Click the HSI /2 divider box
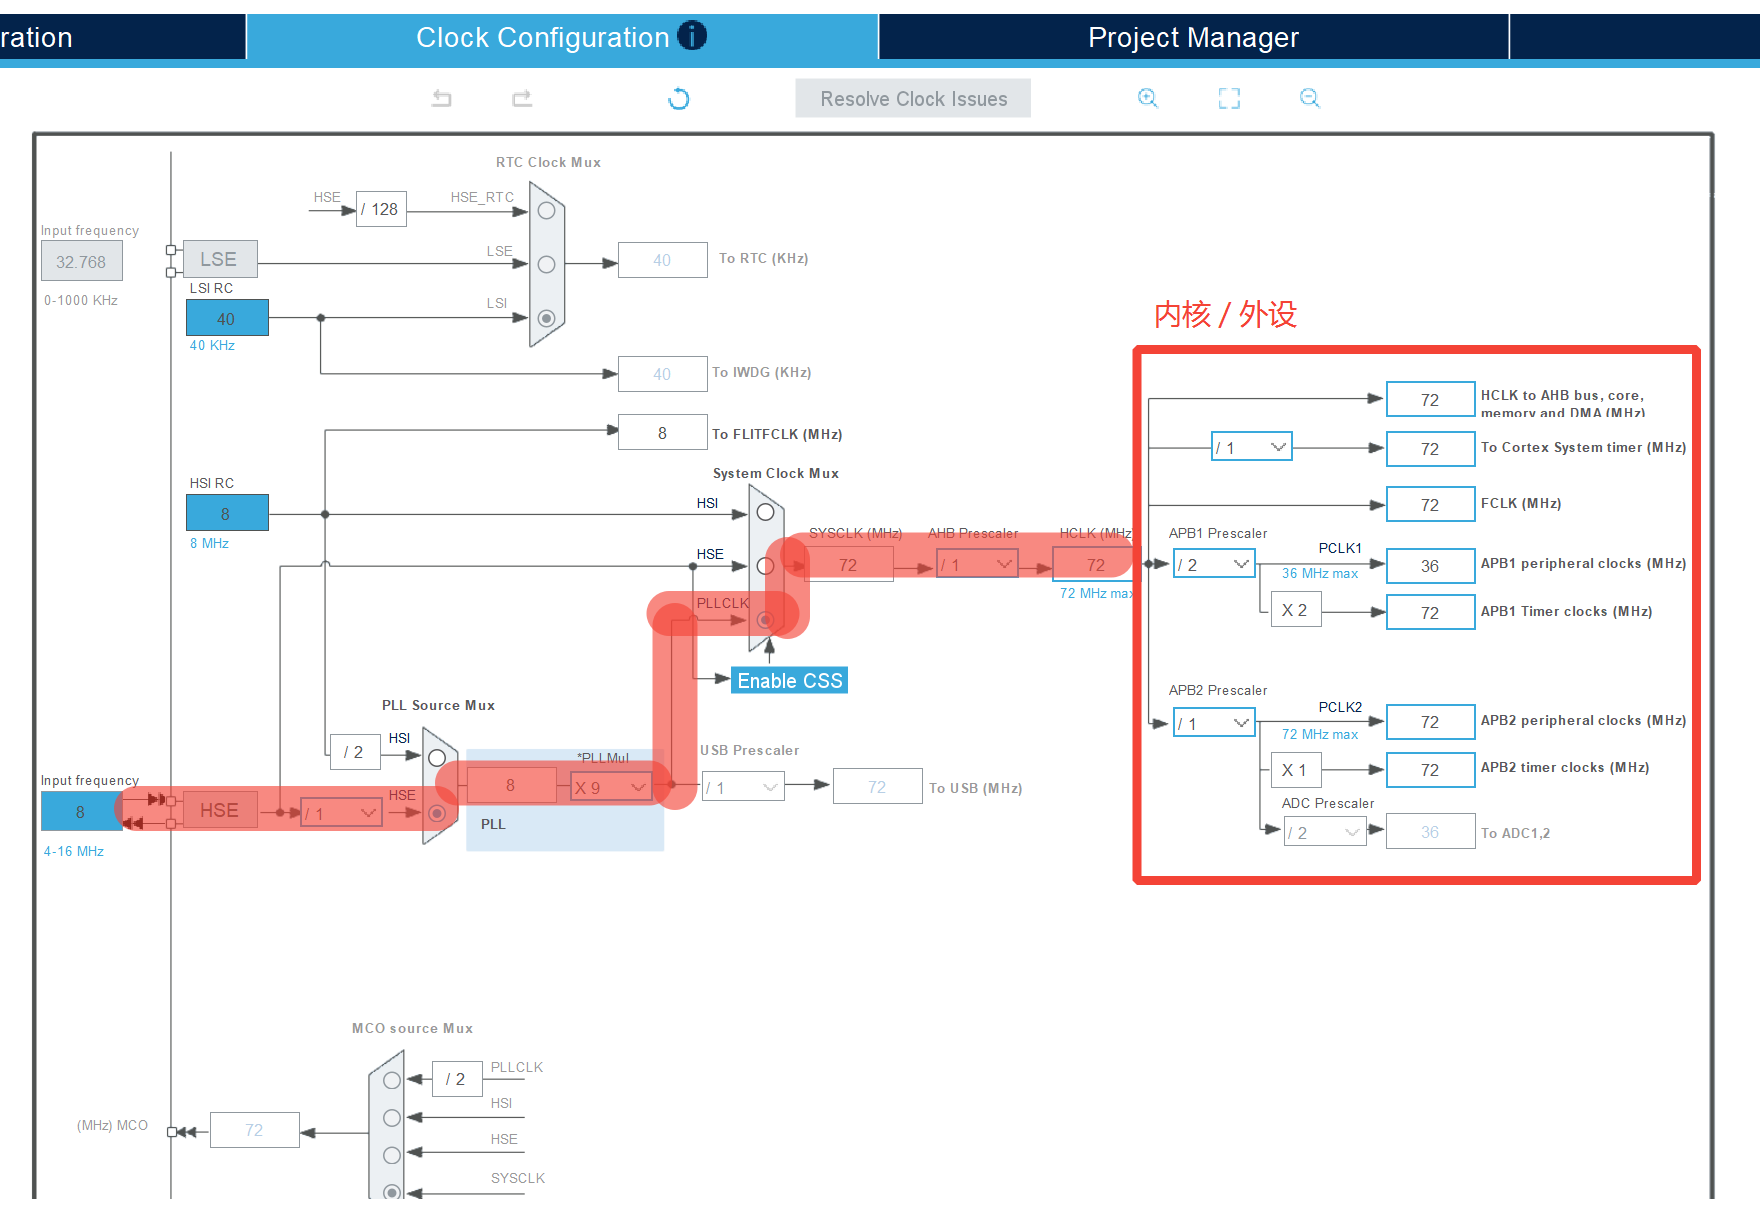 pos(355,752)
